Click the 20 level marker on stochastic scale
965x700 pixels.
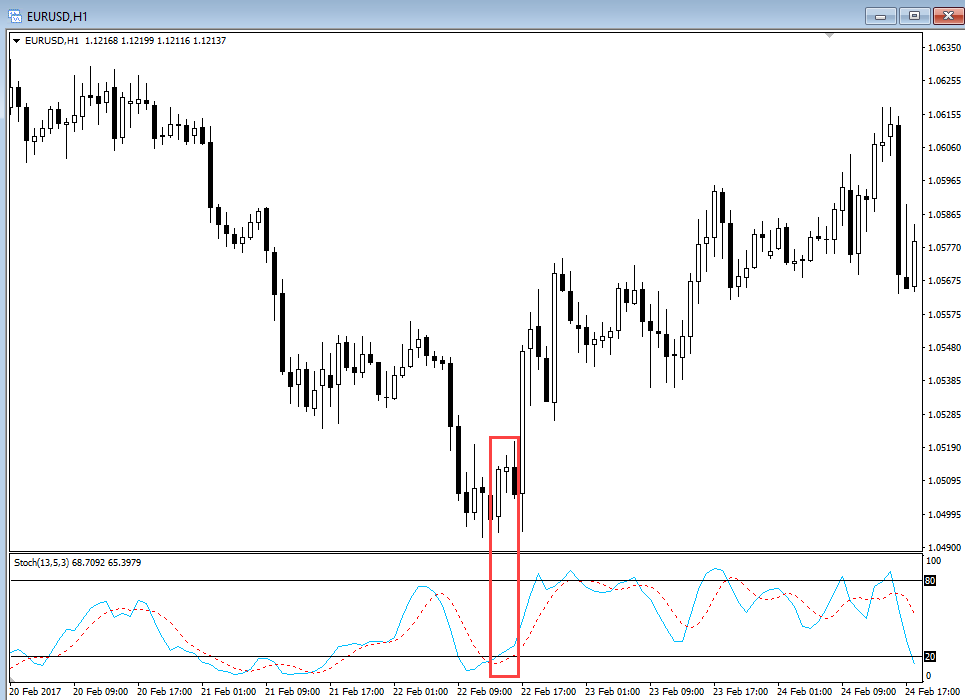929,657
